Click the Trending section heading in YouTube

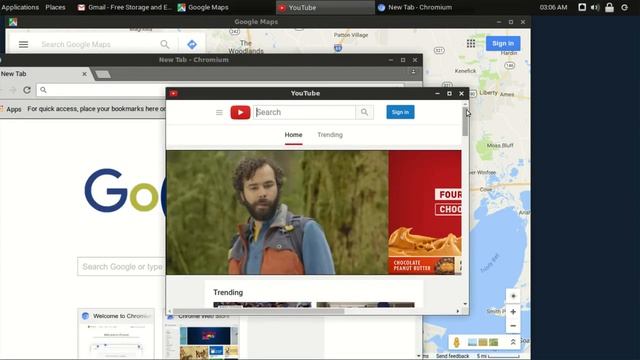[x=228, y=292]
